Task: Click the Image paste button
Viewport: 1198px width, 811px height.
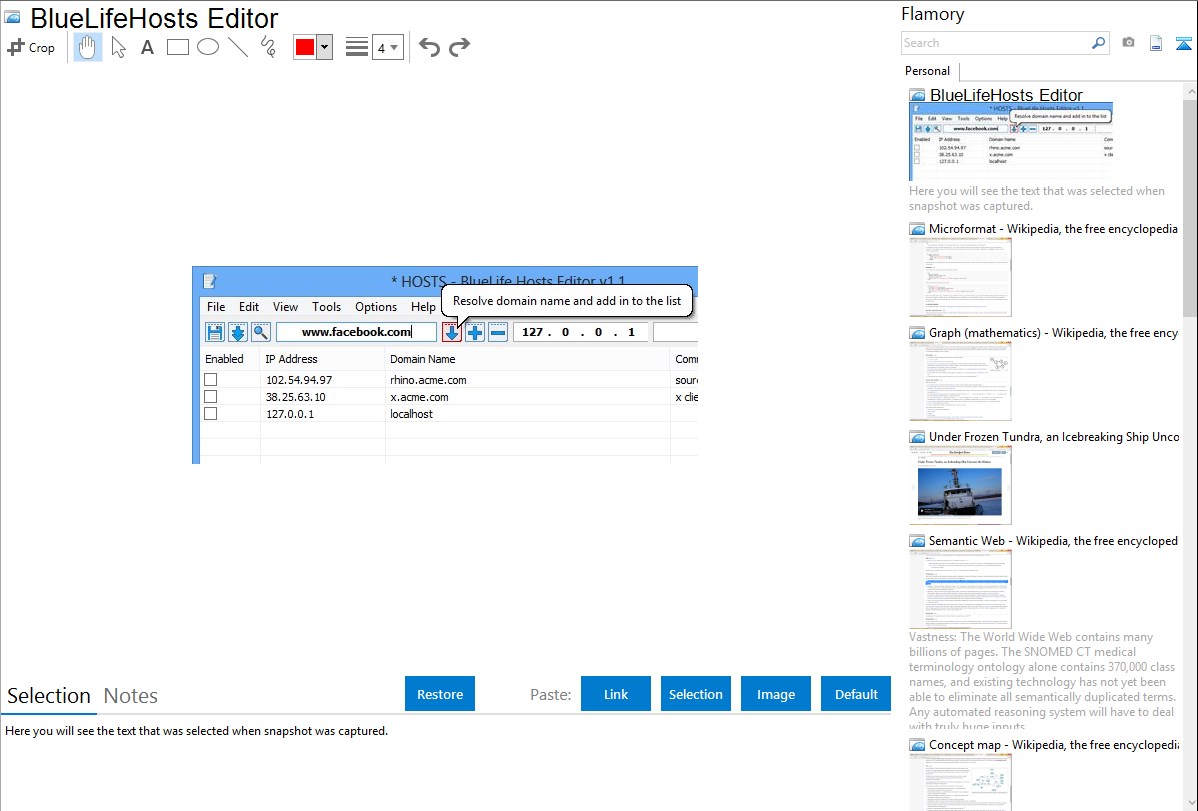Action: point(775,694)
